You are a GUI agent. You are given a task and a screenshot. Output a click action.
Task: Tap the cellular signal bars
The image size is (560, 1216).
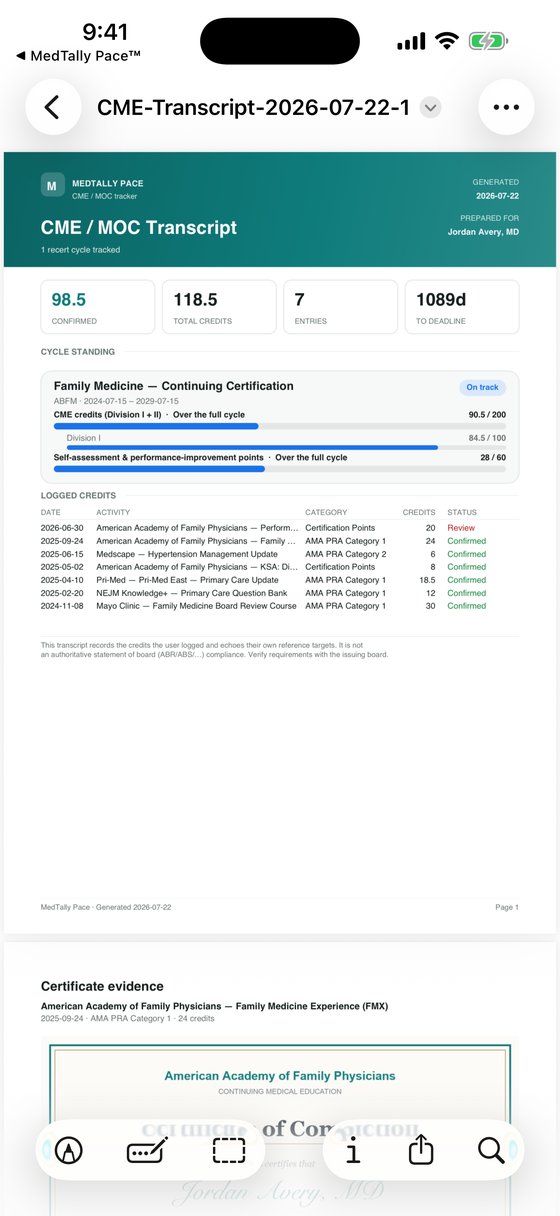411,42
